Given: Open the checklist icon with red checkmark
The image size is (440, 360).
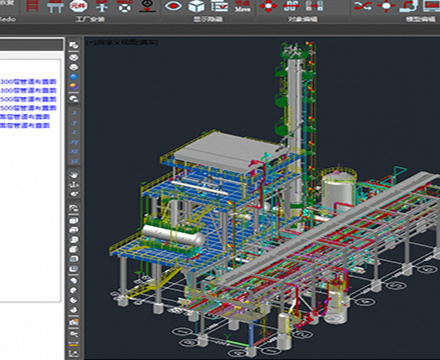Looking at the screenshot, I should tap(219, 6).
